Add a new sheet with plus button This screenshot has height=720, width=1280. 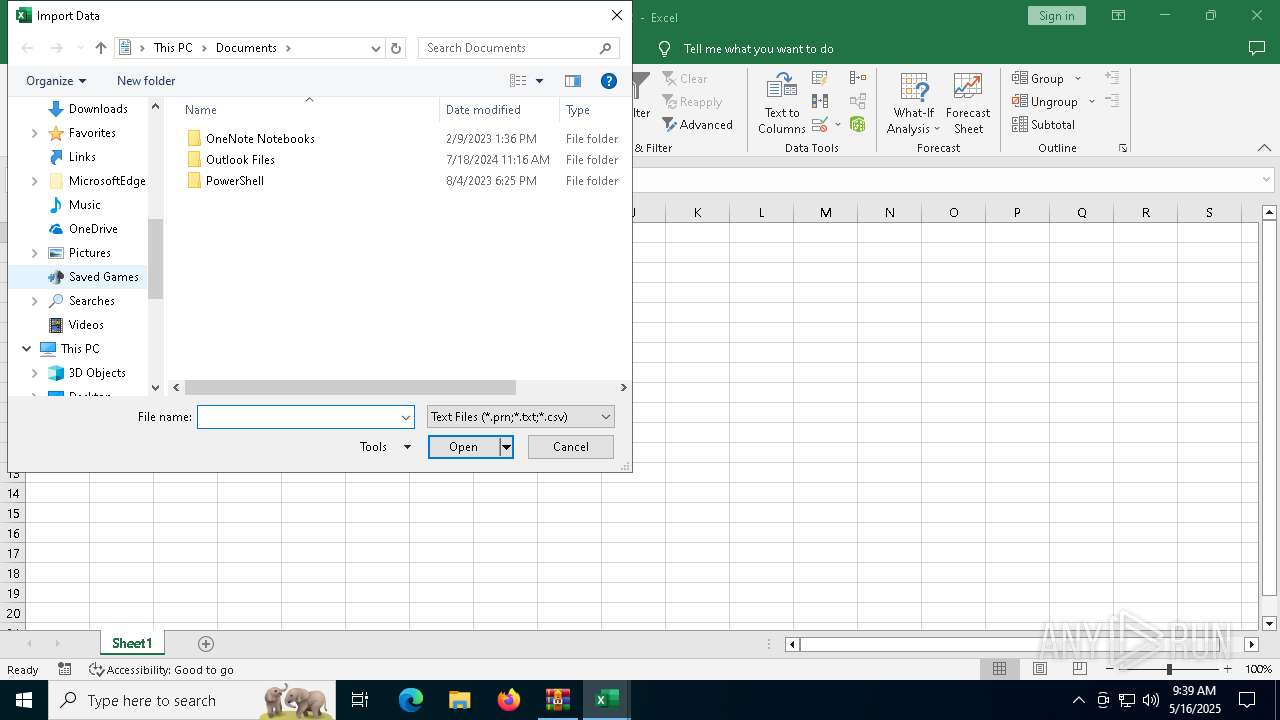click(x=206, y=644)
